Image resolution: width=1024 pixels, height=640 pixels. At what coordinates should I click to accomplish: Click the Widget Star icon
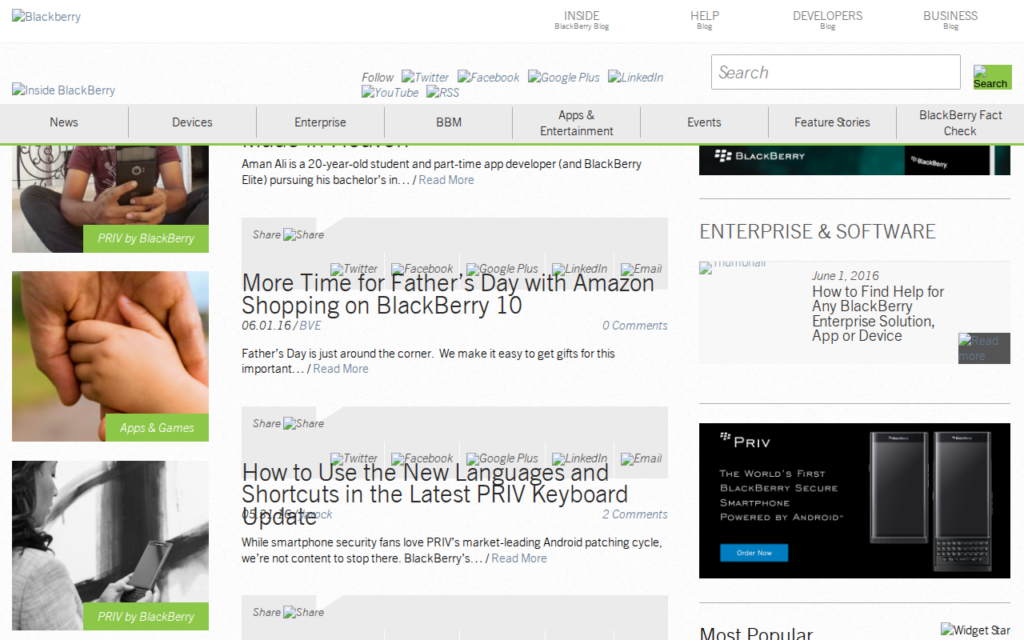(x=975, y=630)
